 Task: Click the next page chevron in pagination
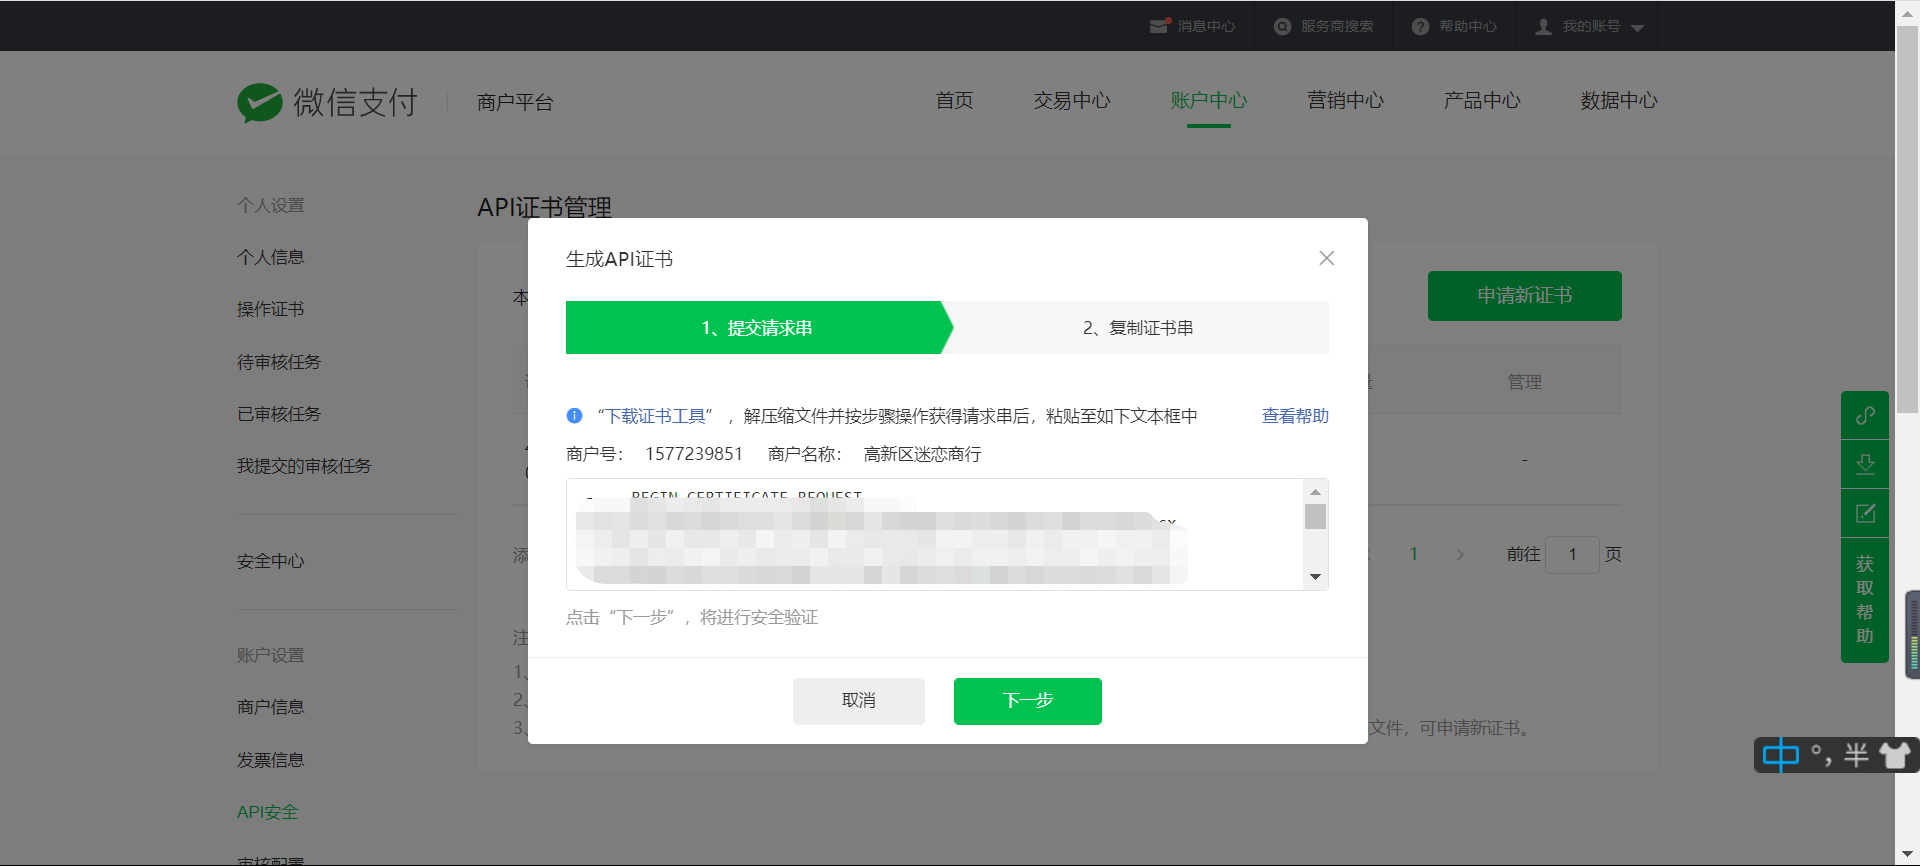(x=1460, y=555)
